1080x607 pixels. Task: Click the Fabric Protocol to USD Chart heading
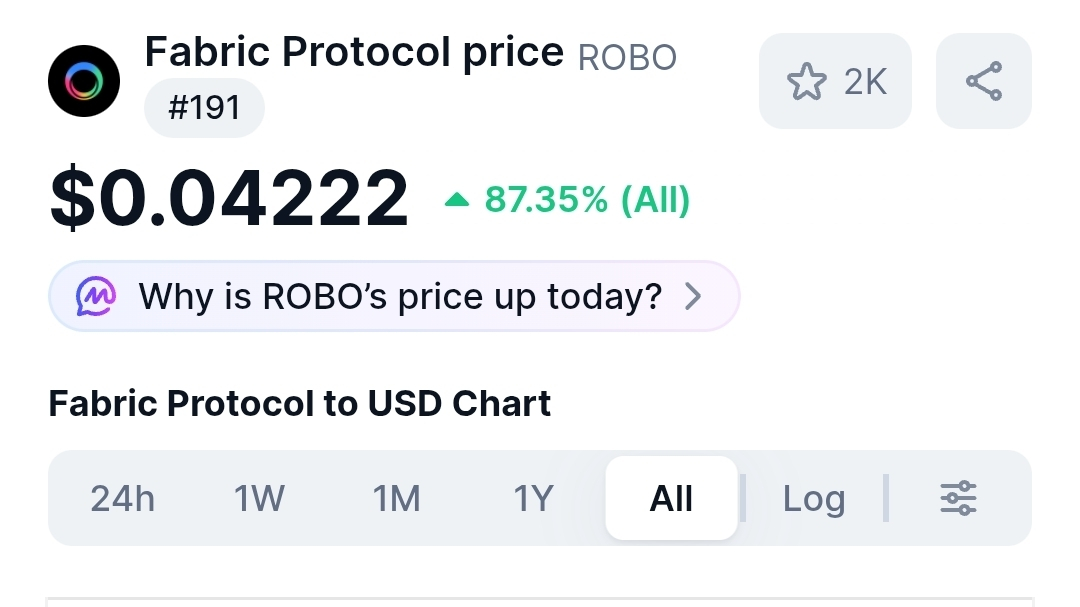[x=300, y=403]
